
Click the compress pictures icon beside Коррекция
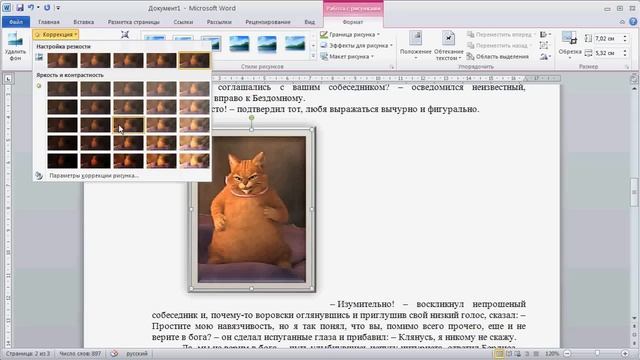(x=125, y=35)
